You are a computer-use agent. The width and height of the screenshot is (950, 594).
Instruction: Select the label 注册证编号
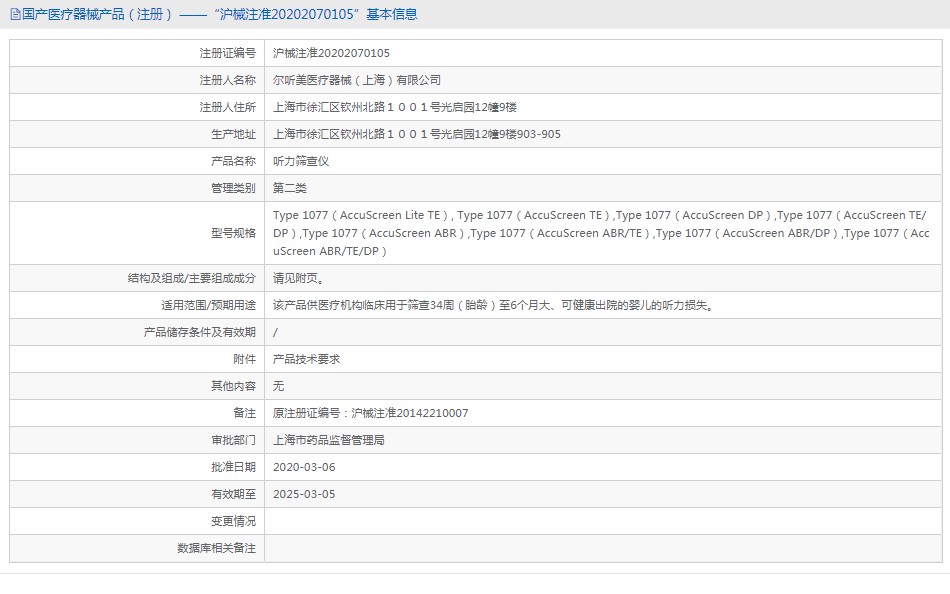(228, 53)
